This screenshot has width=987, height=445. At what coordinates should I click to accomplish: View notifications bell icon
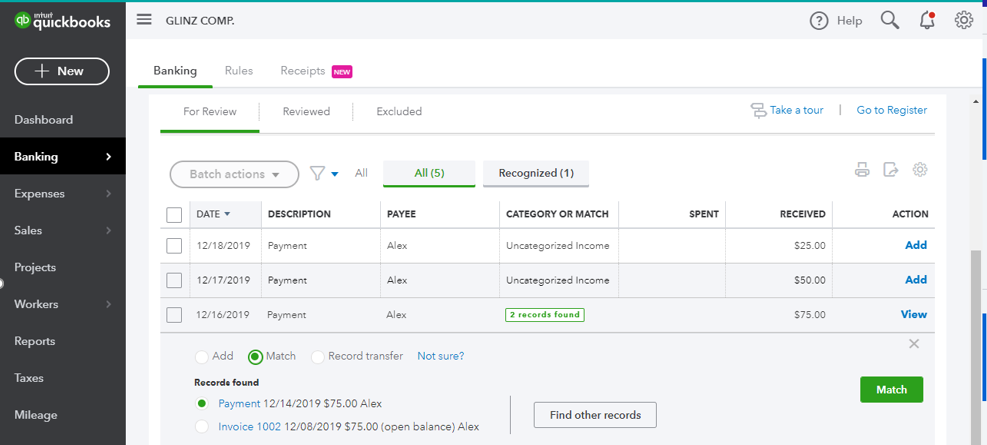point(927,20)
